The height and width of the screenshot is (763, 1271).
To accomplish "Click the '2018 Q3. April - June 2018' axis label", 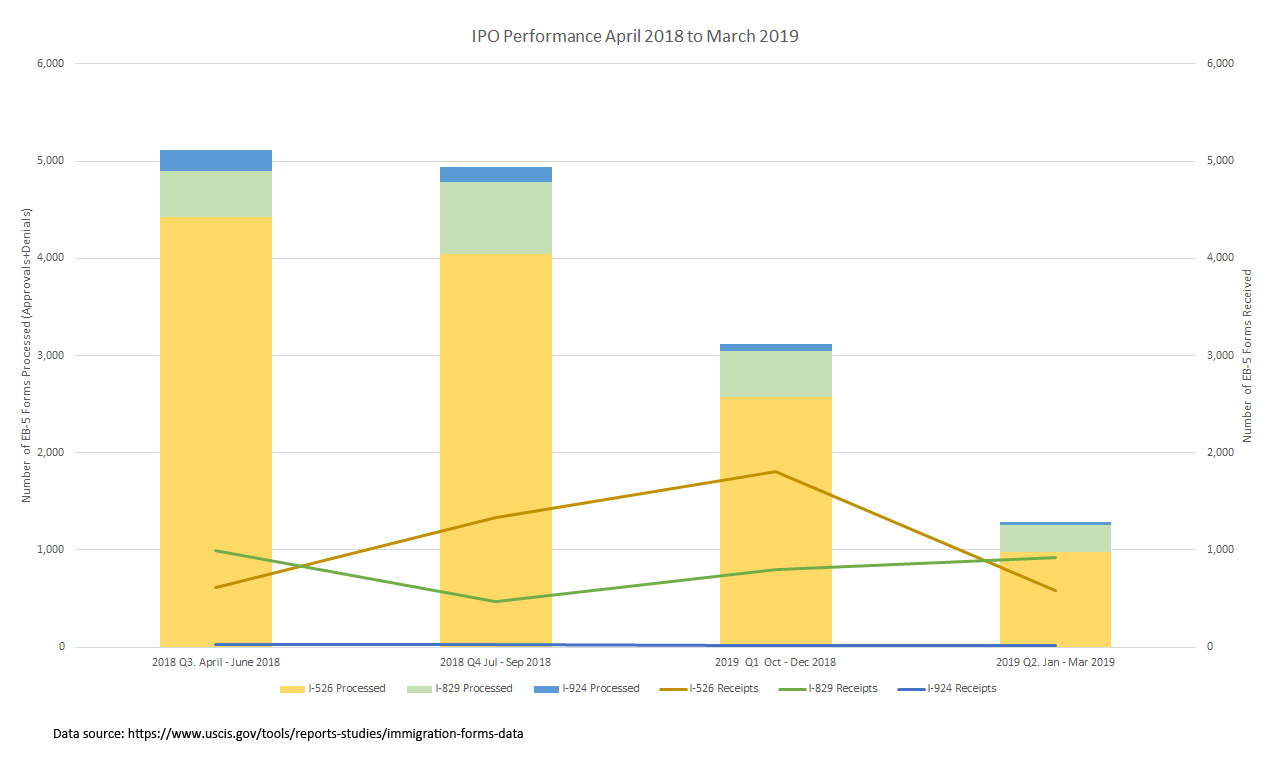I will click(216, 663).
